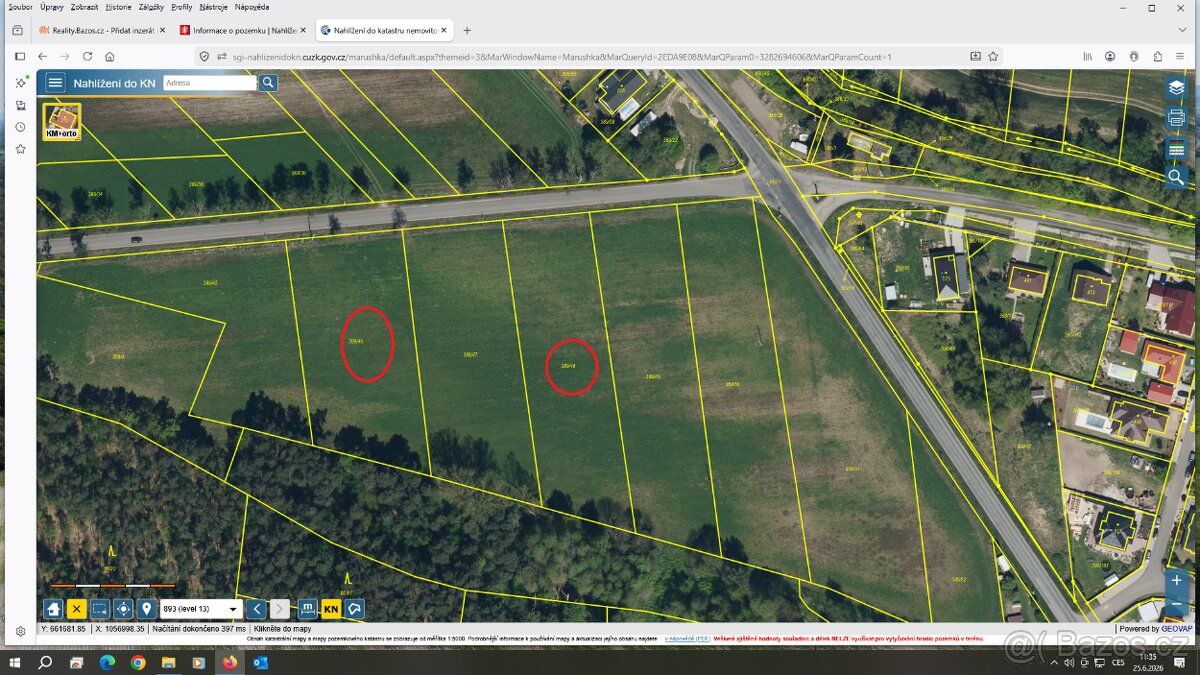Image resolution: width=1200 pixels, height=675 pixels.
Task: Open the Windows Start menu
Action: (16, 662)
